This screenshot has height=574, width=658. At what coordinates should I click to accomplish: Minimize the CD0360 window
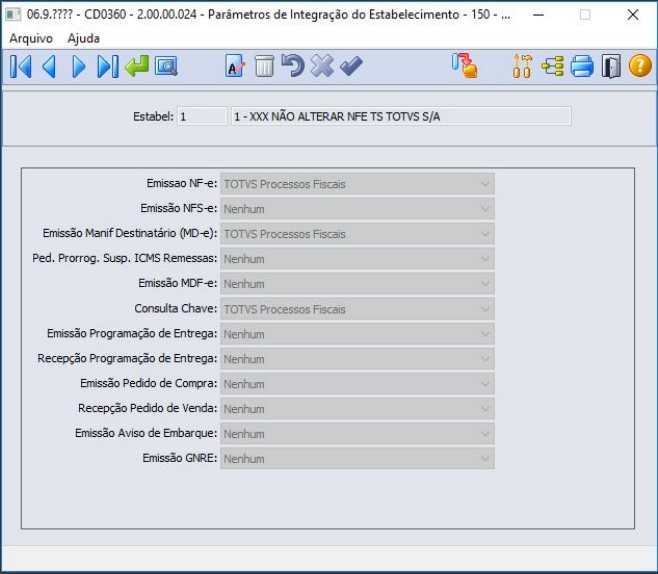[x=538, y=15]
